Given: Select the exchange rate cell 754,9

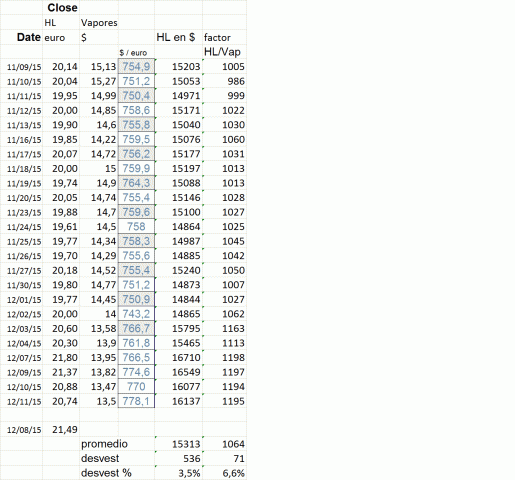Looking at the screenshot, I should pyautogui.click(x=136, y=66).
